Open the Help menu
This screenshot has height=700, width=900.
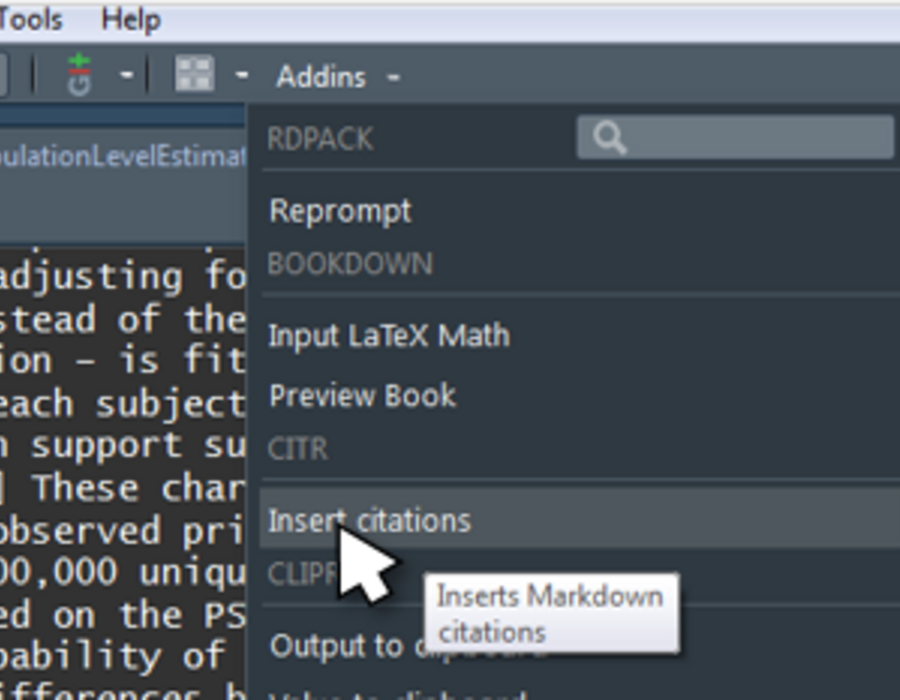131,21
